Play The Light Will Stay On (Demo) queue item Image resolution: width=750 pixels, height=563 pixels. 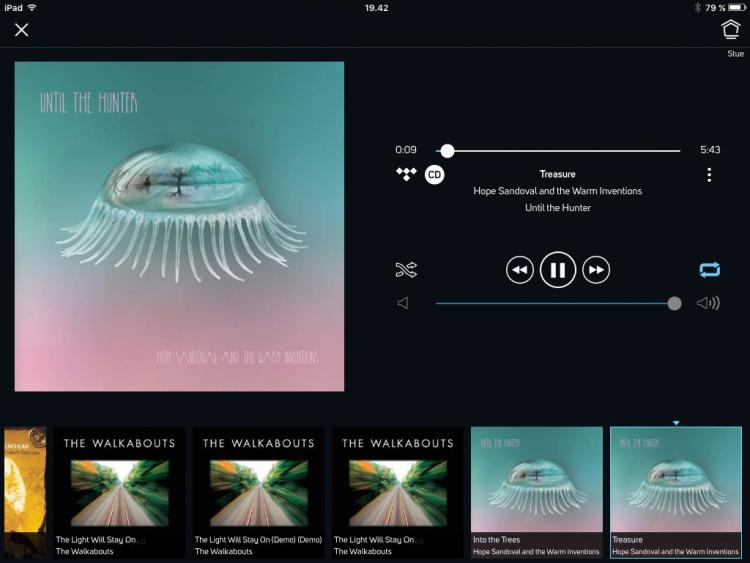point(258,493)
